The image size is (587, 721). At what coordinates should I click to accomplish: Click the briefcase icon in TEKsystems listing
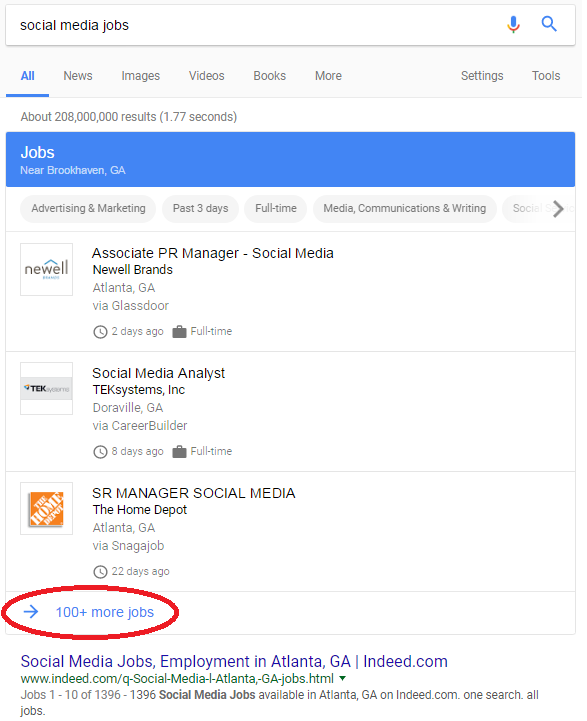179,452
